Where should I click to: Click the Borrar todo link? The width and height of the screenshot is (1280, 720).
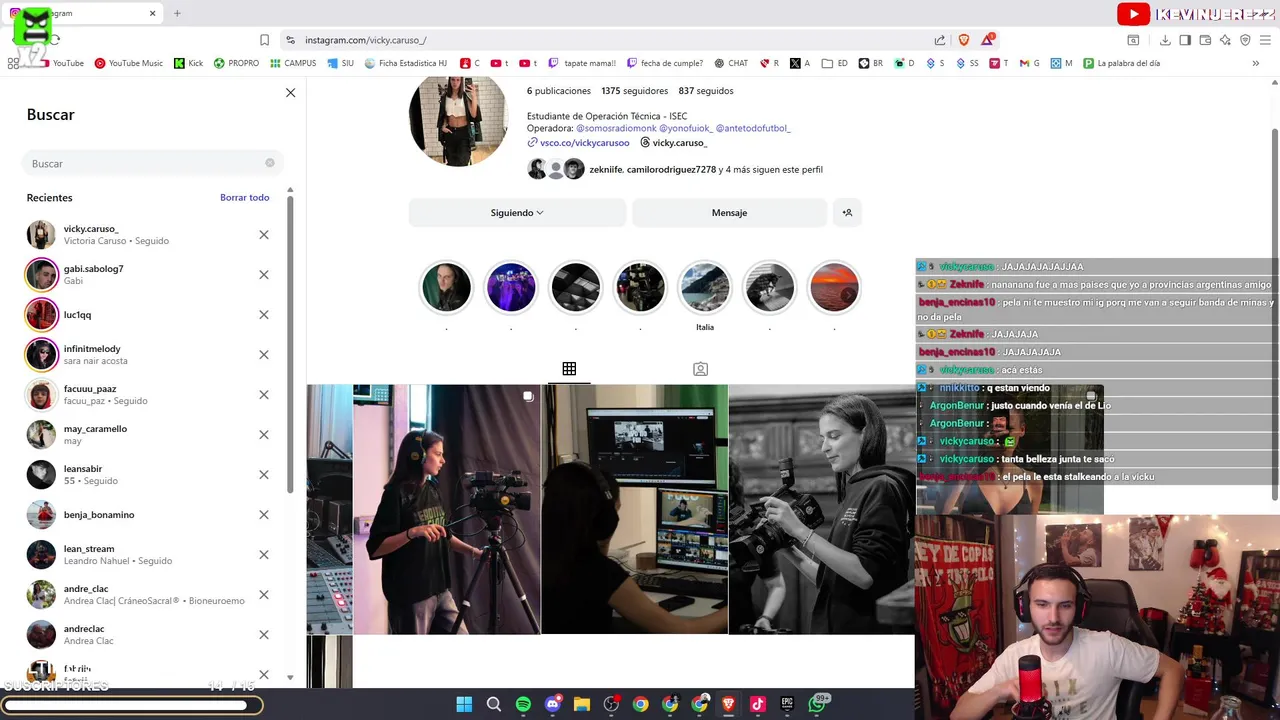245,197
